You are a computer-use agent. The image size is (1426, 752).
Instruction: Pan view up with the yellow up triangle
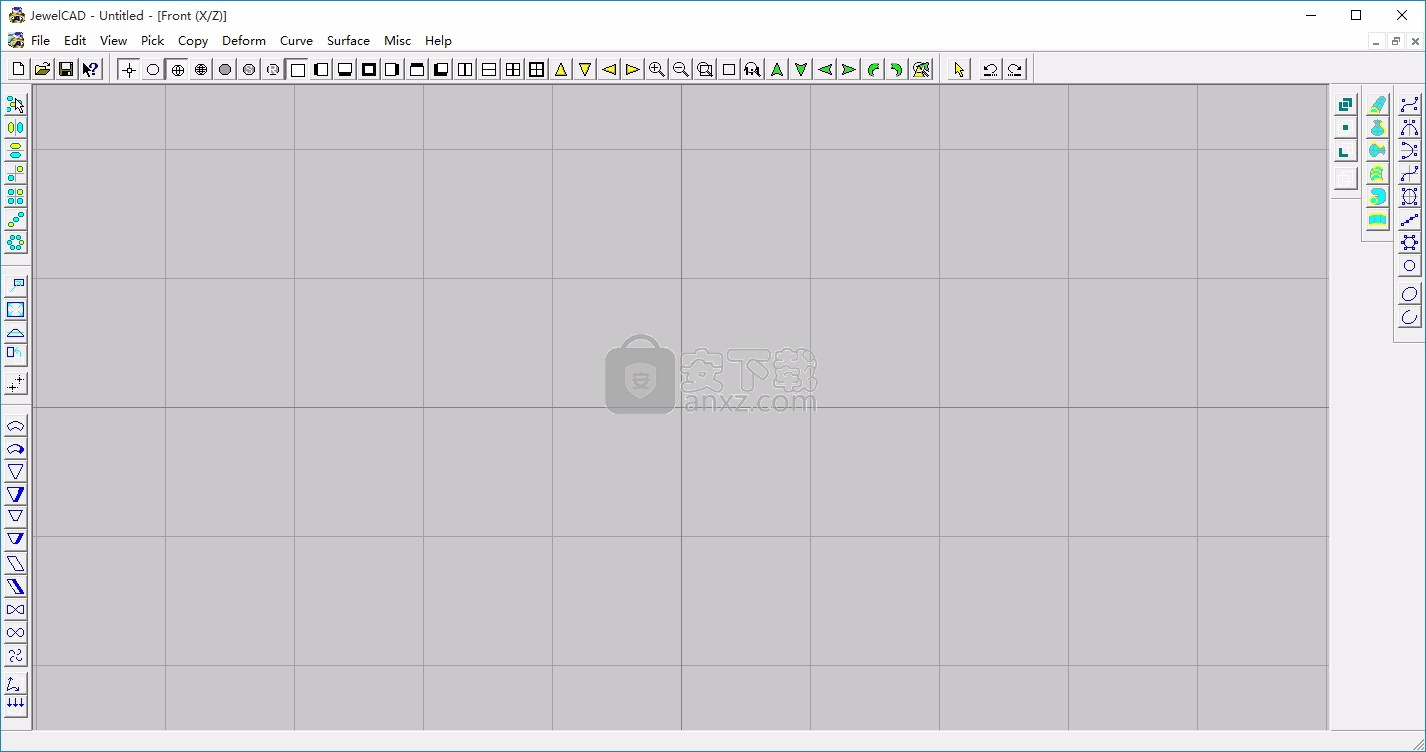561,69
